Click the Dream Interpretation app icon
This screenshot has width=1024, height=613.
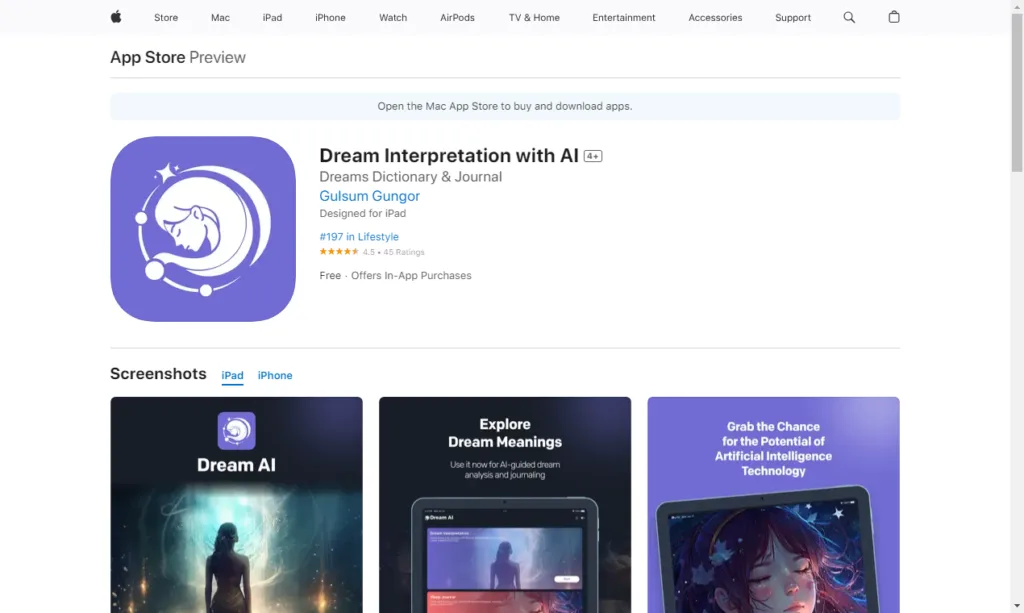coord(203,228)
